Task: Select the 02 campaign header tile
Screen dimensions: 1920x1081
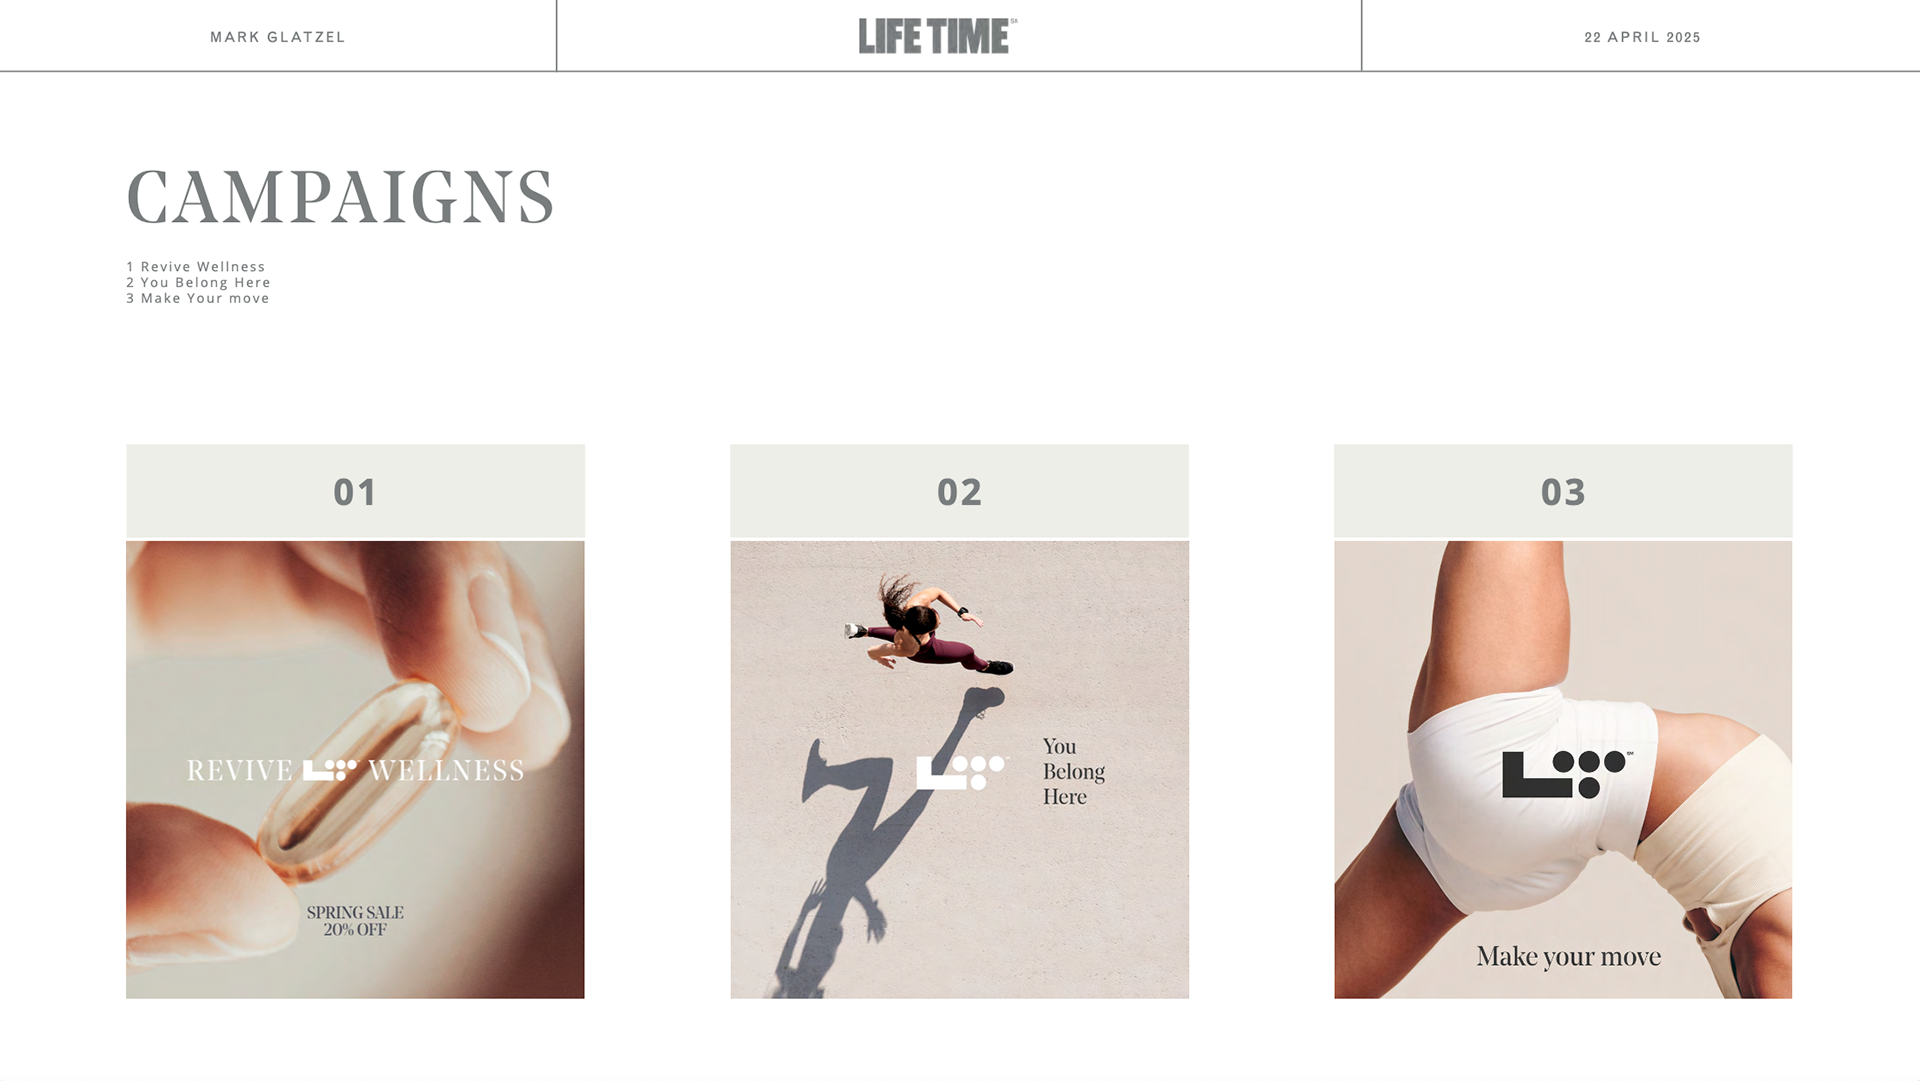Action: [959, 491]
